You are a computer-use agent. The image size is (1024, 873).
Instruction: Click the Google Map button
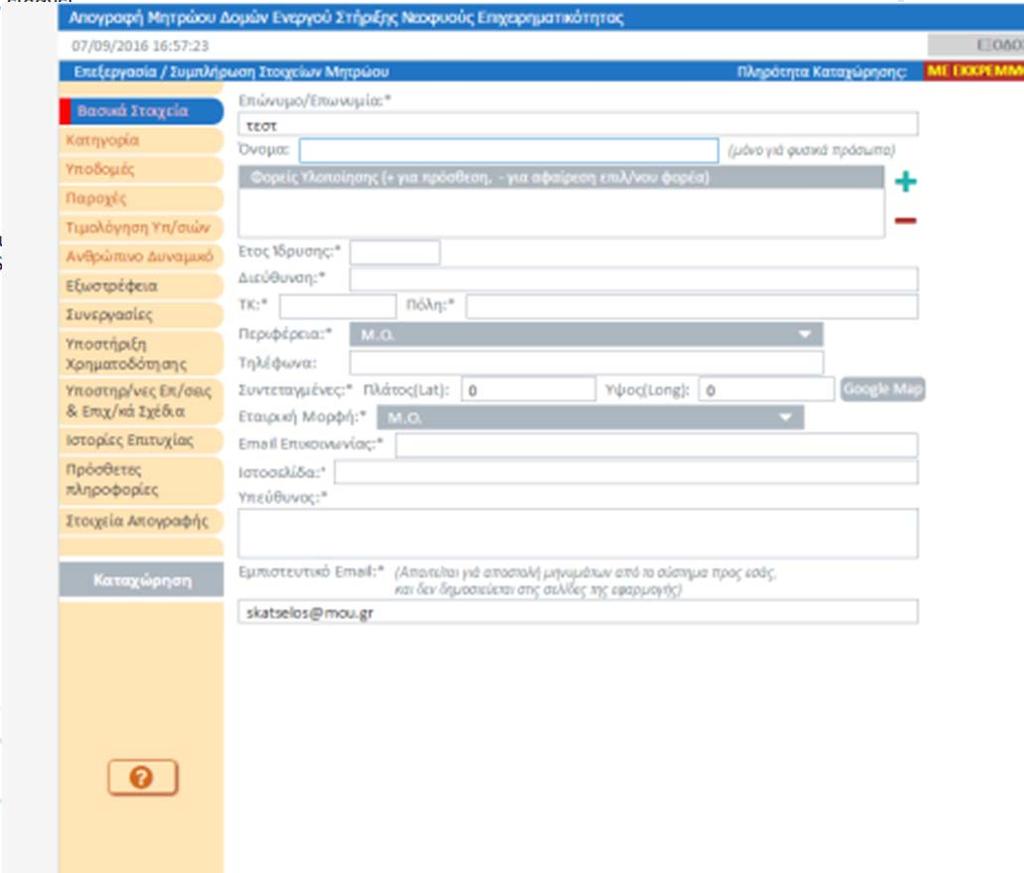point(882,389)
